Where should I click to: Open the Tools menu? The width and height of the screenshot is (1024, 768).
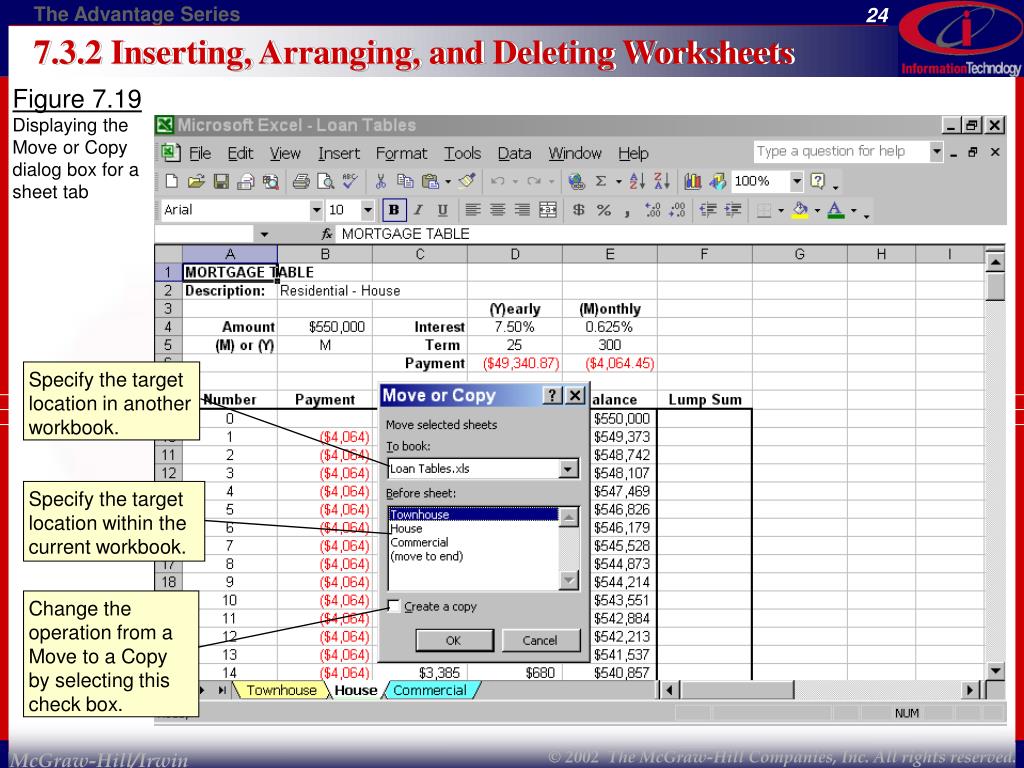click(462, 153)
